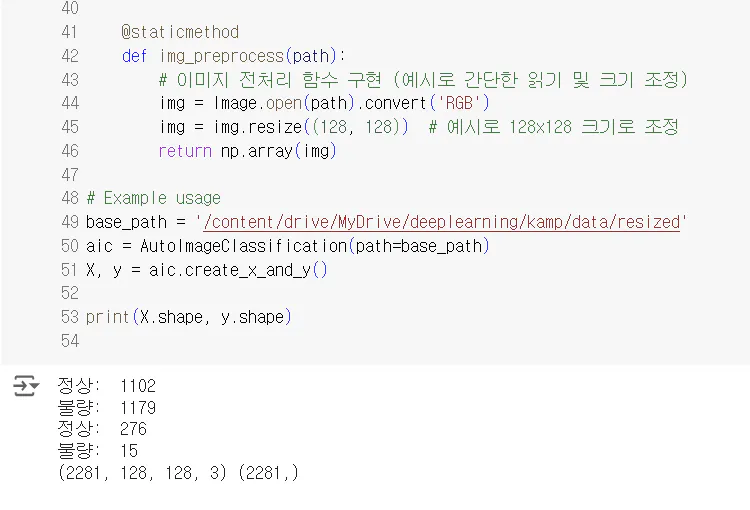Click AutoImageClassification constructor call
Screen dimensions: 750x510
point(315,246)
